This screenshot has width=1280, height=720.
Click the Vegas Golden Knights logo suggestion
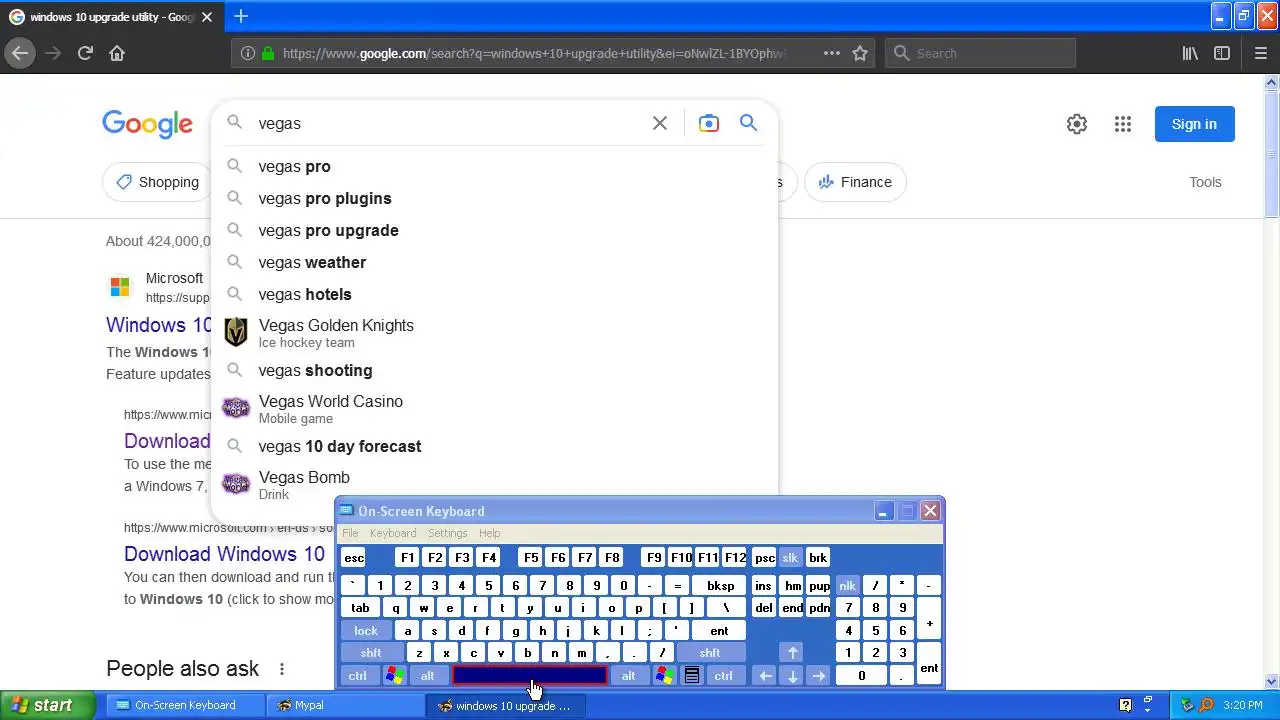point(236,332)
